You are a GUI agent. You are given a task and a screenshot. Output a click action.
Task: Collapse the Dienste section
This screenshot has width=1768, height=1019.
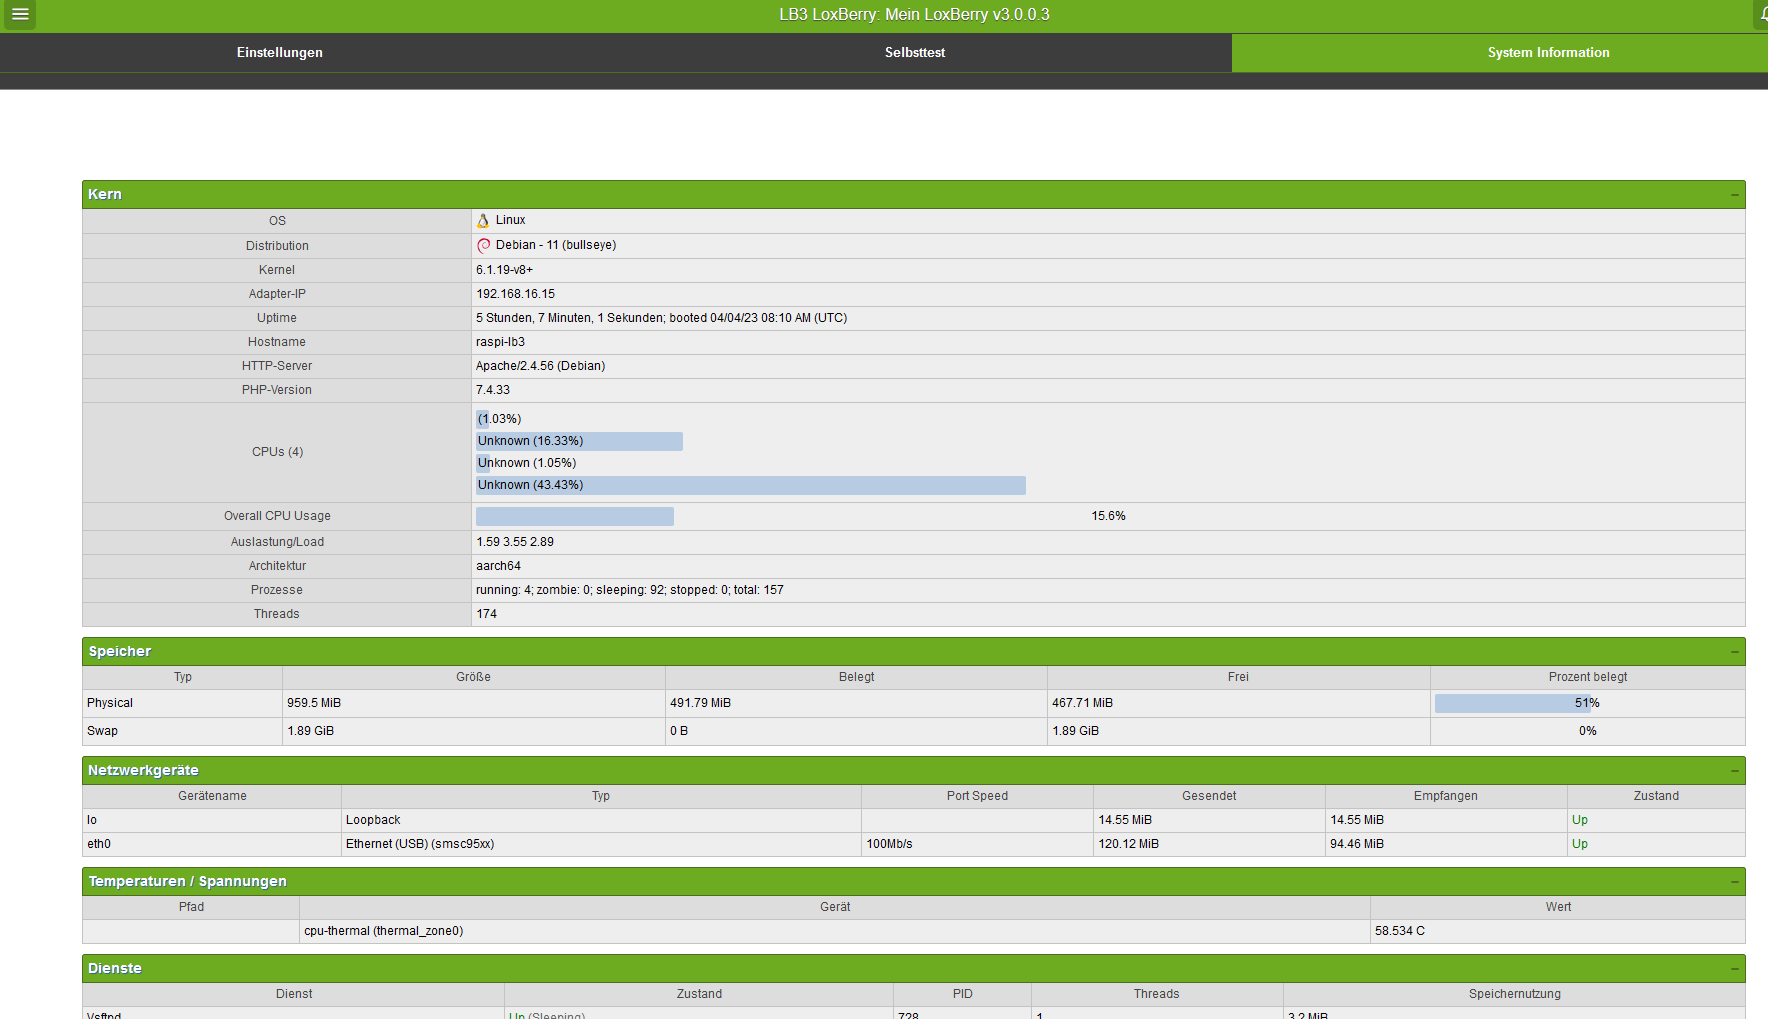click(x=1735, y=969)
